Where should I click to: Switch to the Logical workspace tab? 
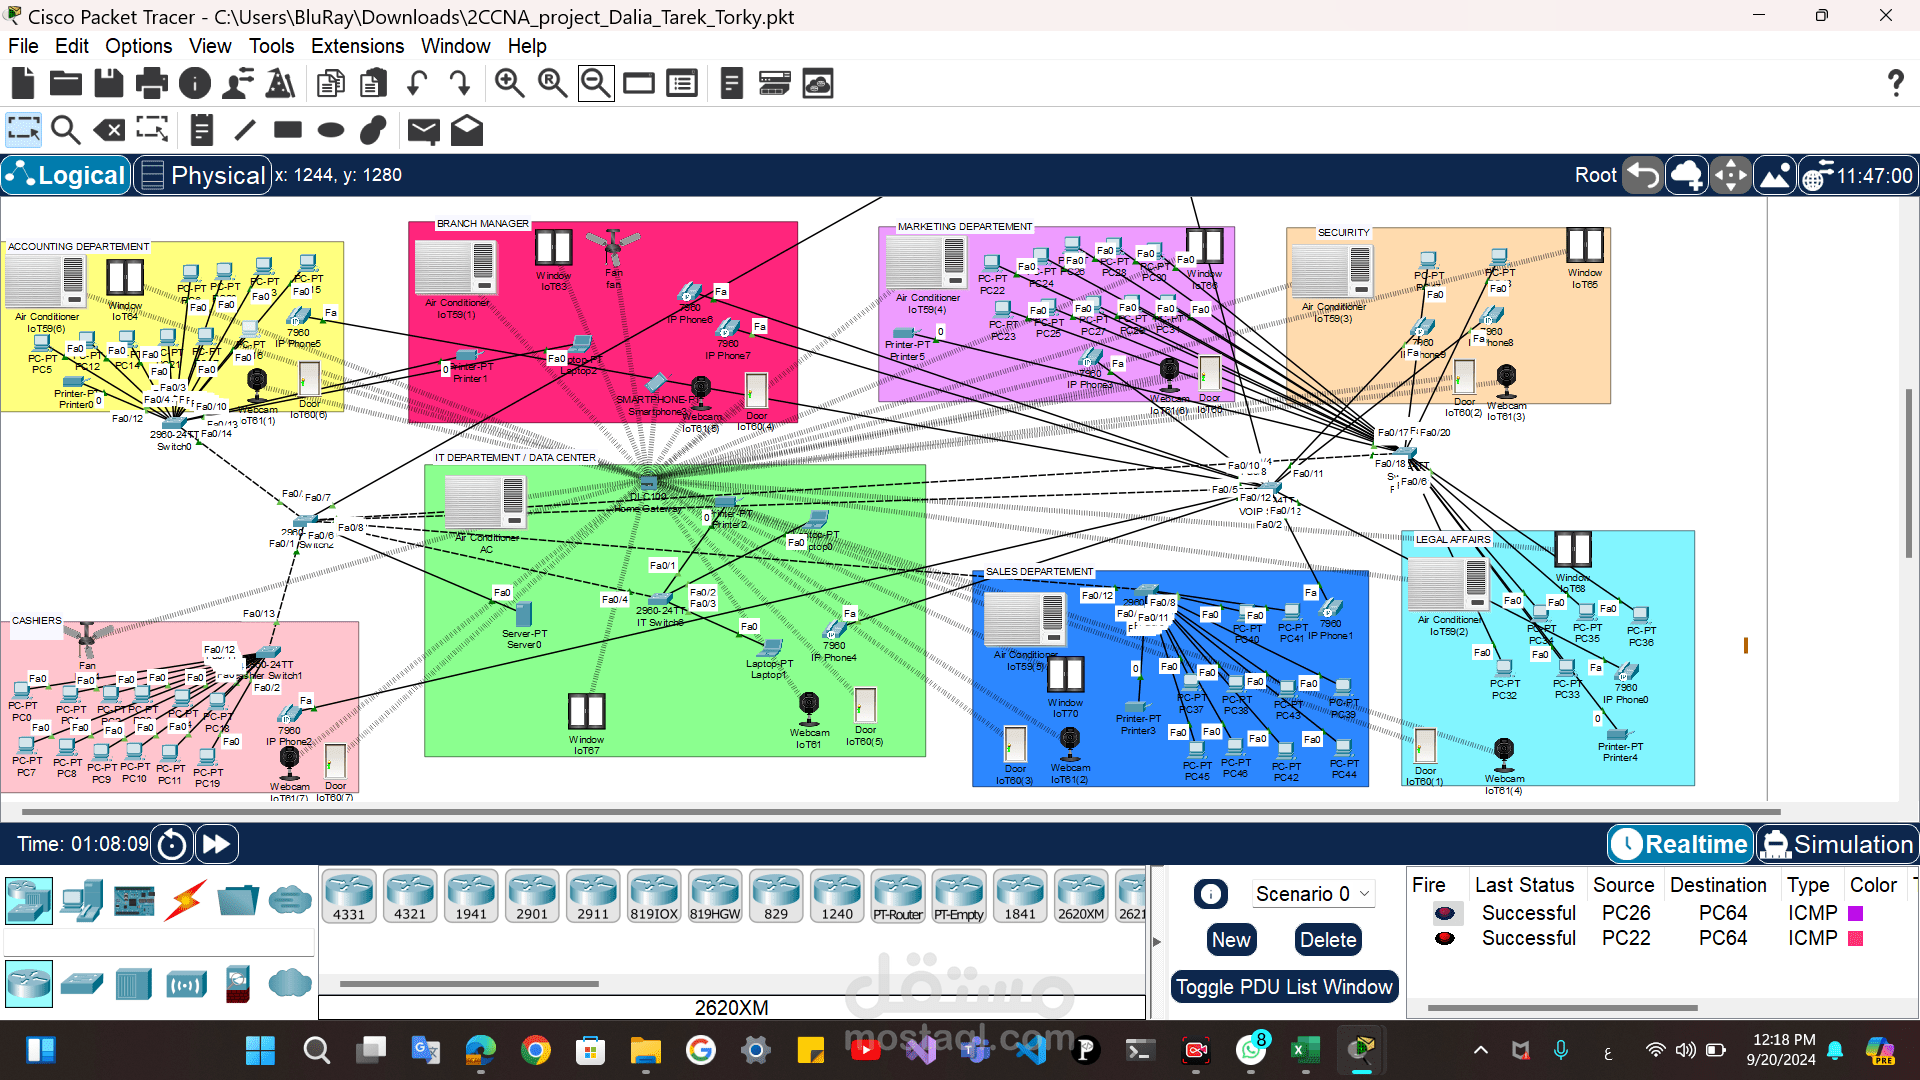[67, 175]
